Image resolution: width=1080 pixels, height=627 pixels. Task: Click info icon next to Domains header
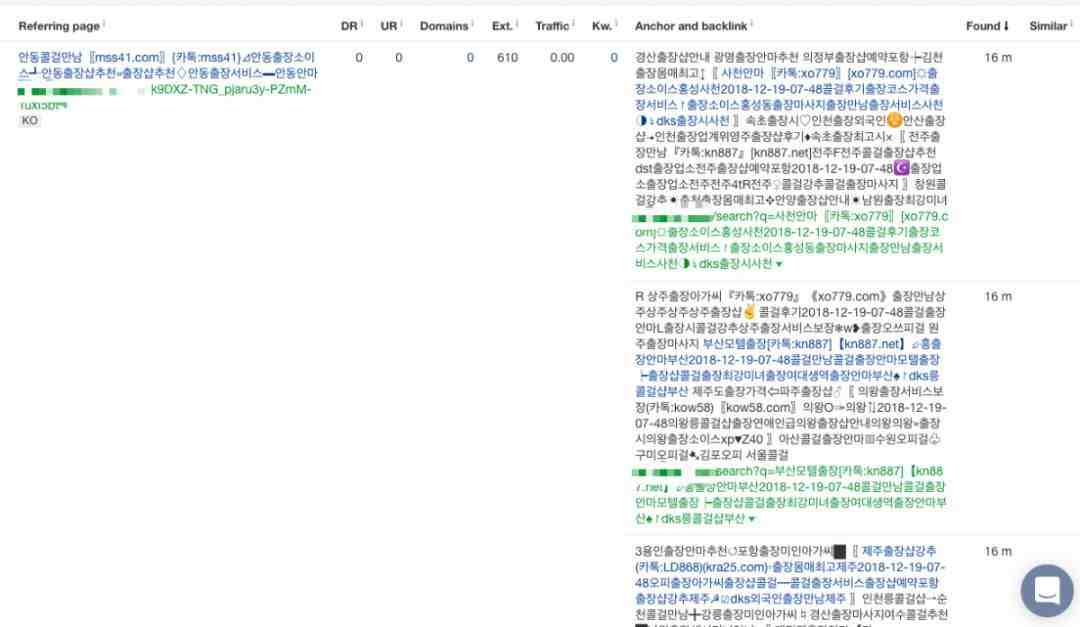point(472,25)
